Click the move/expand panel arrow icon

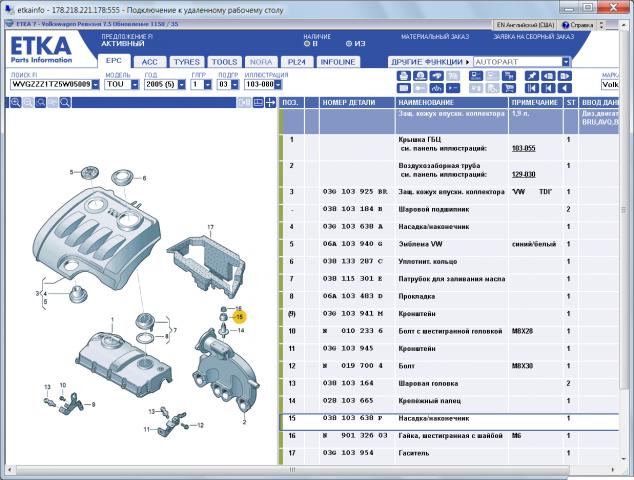pyautogui.click(x=271, y=103)
